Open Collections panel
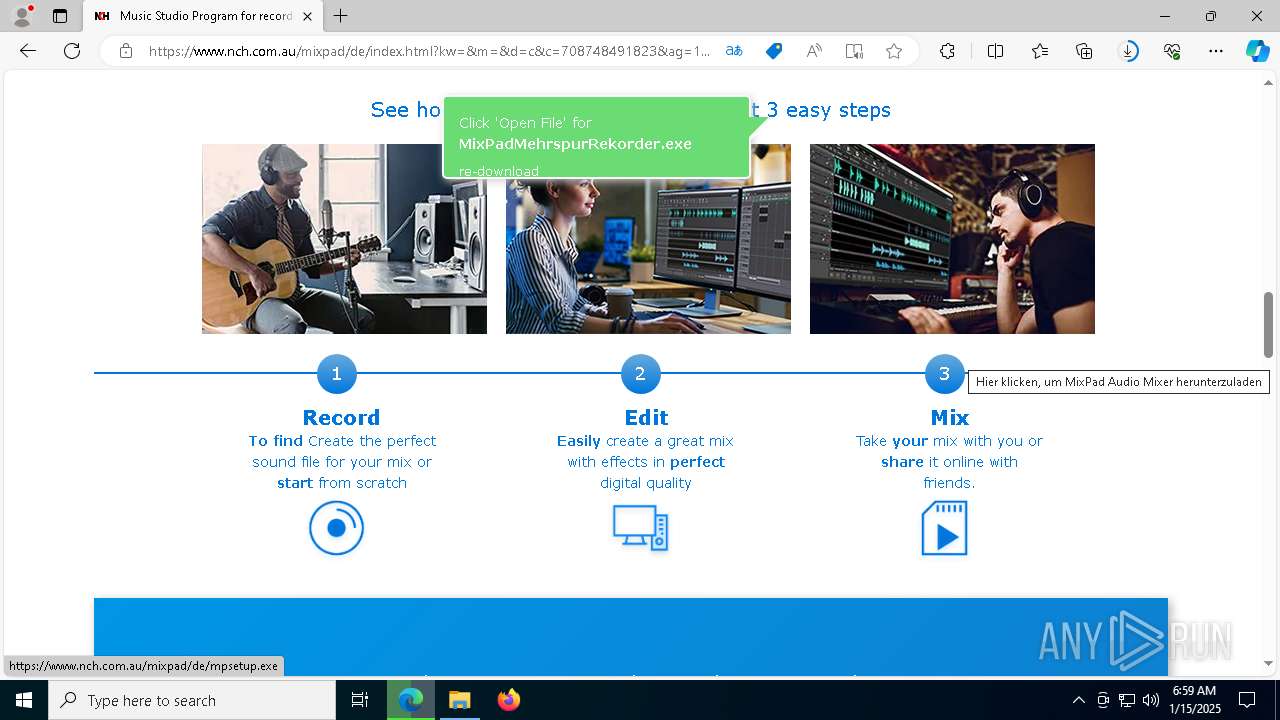1280x720 pixels. pos(1084,51)
